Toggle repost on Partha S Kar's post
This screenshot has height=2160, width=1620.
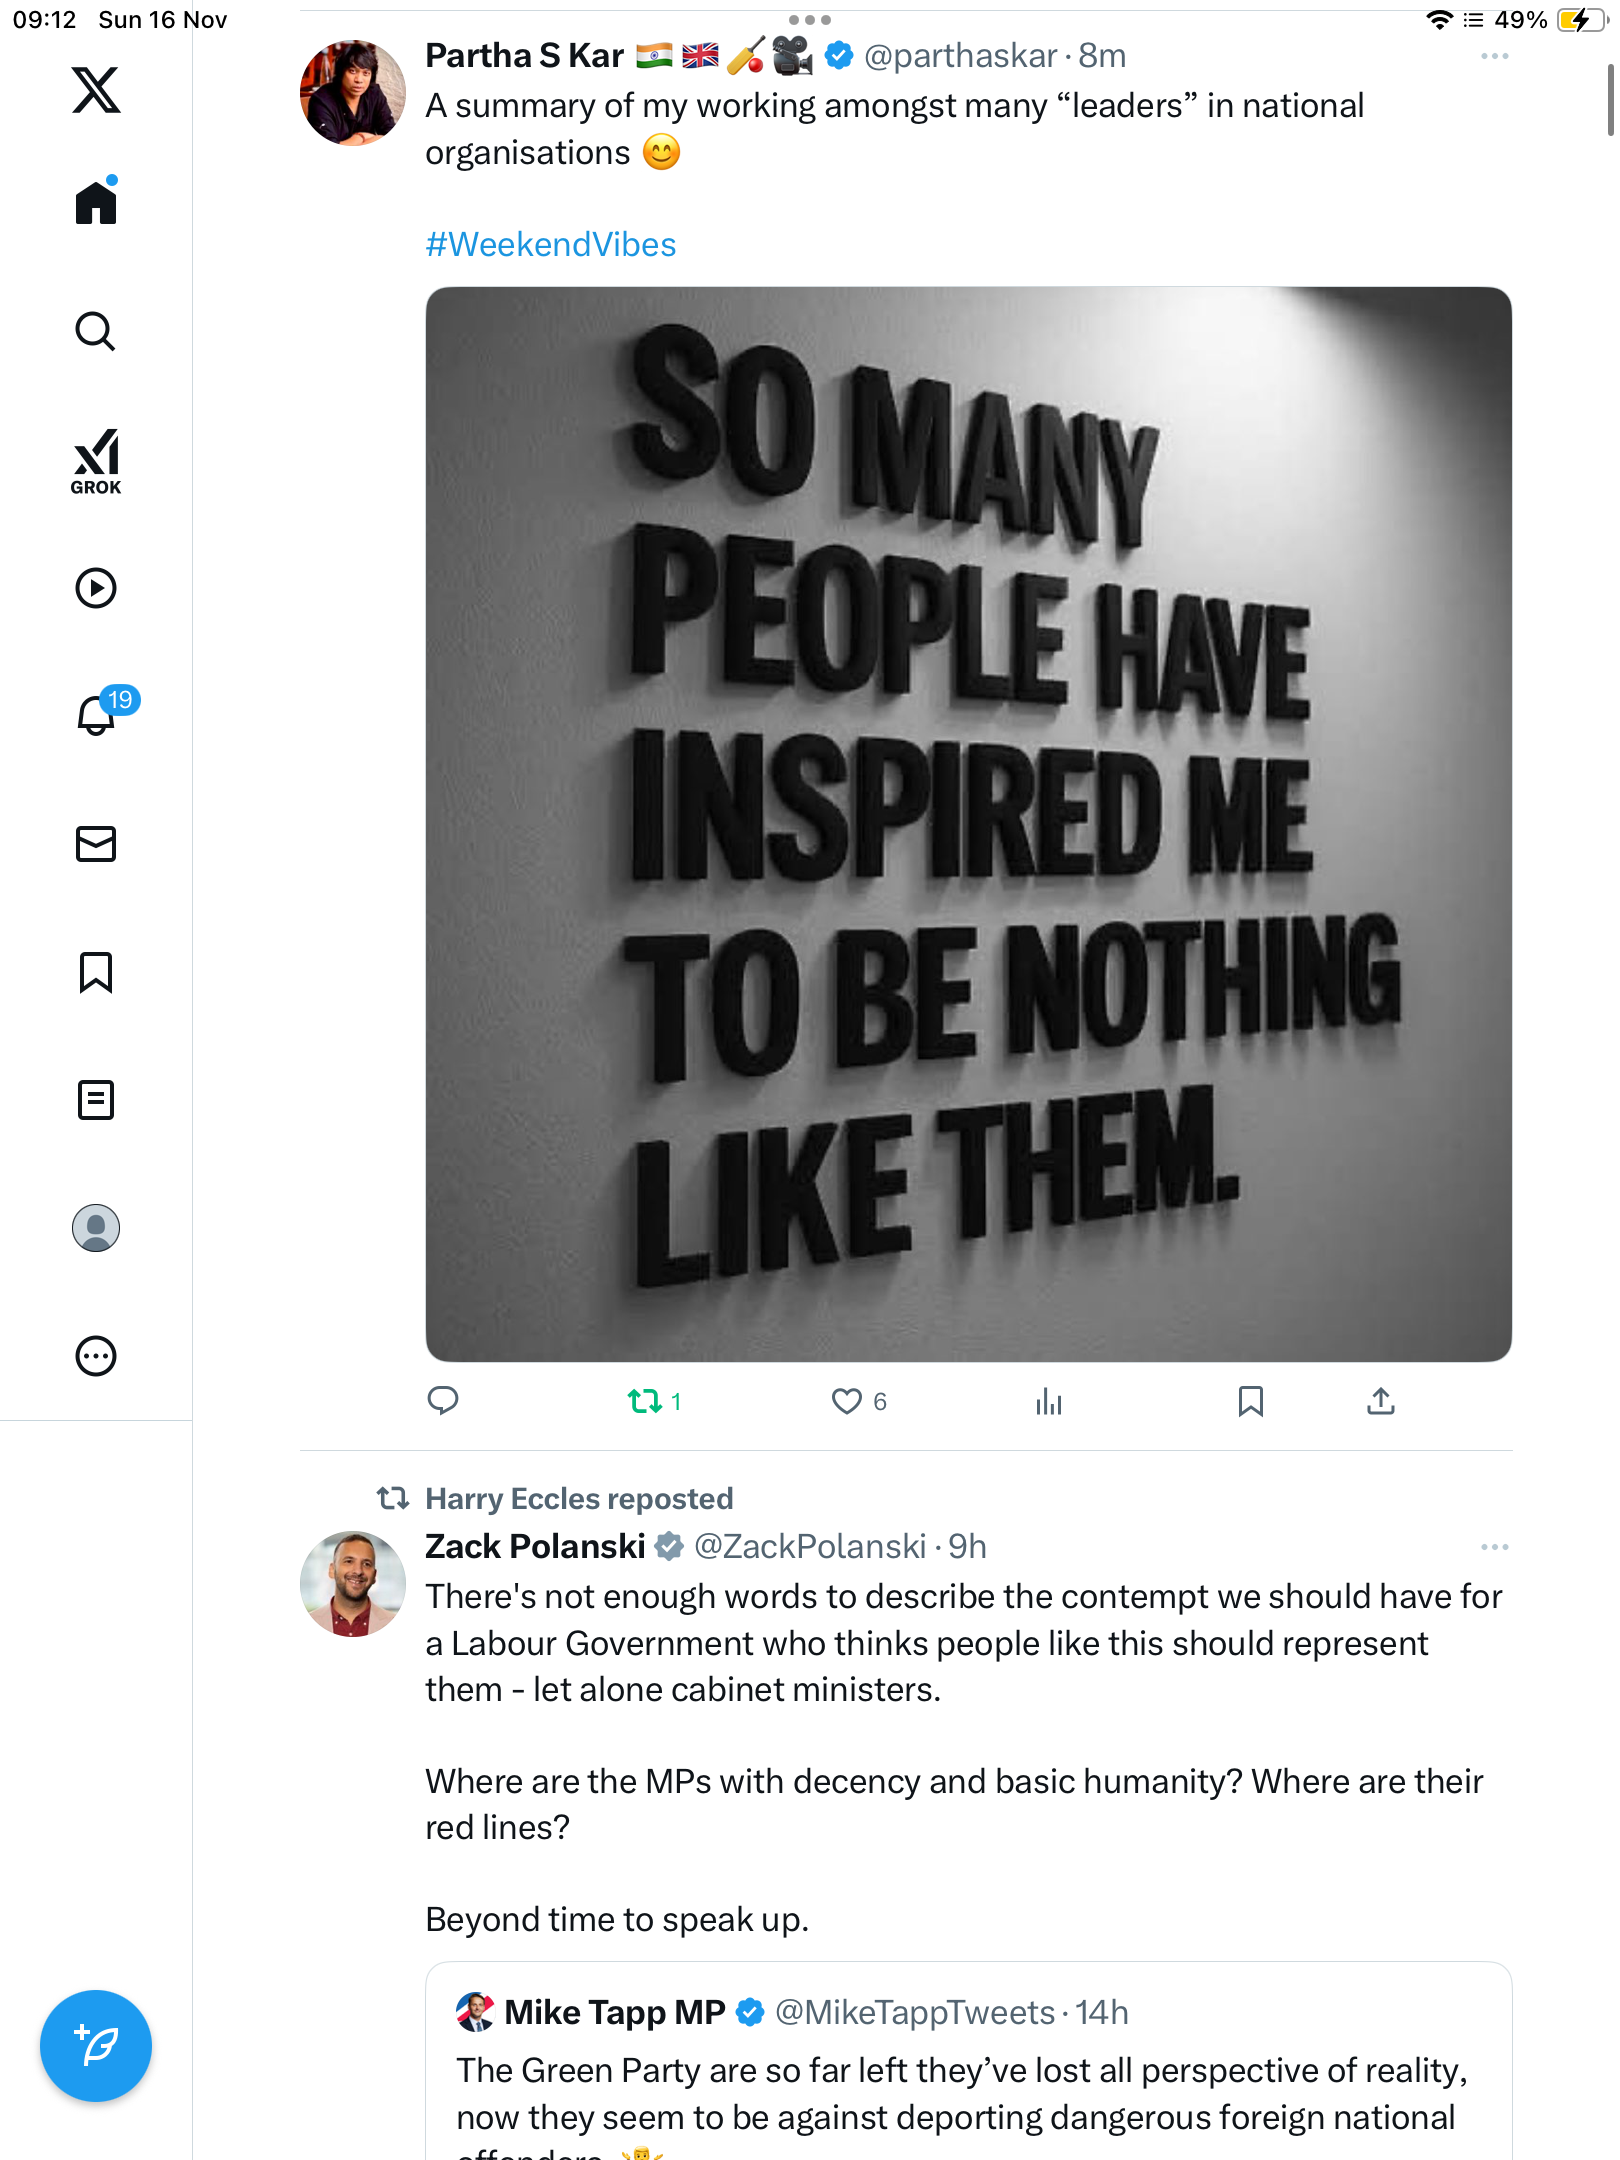tap(645, 1401)
